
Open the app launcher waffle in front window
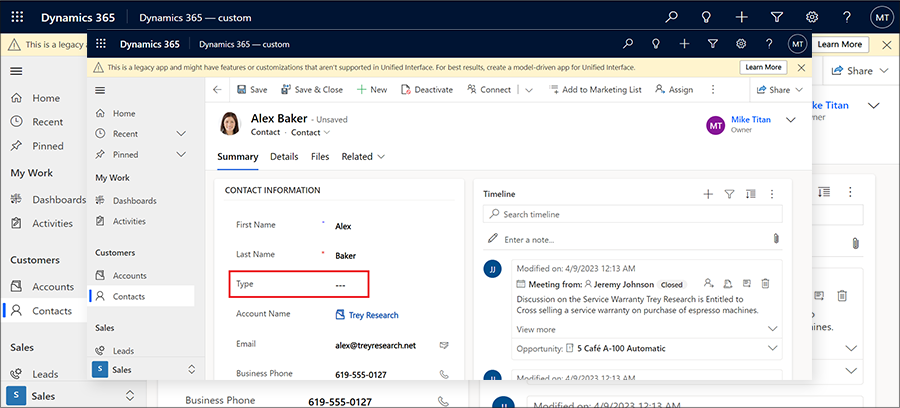click(x=101, y=44)
